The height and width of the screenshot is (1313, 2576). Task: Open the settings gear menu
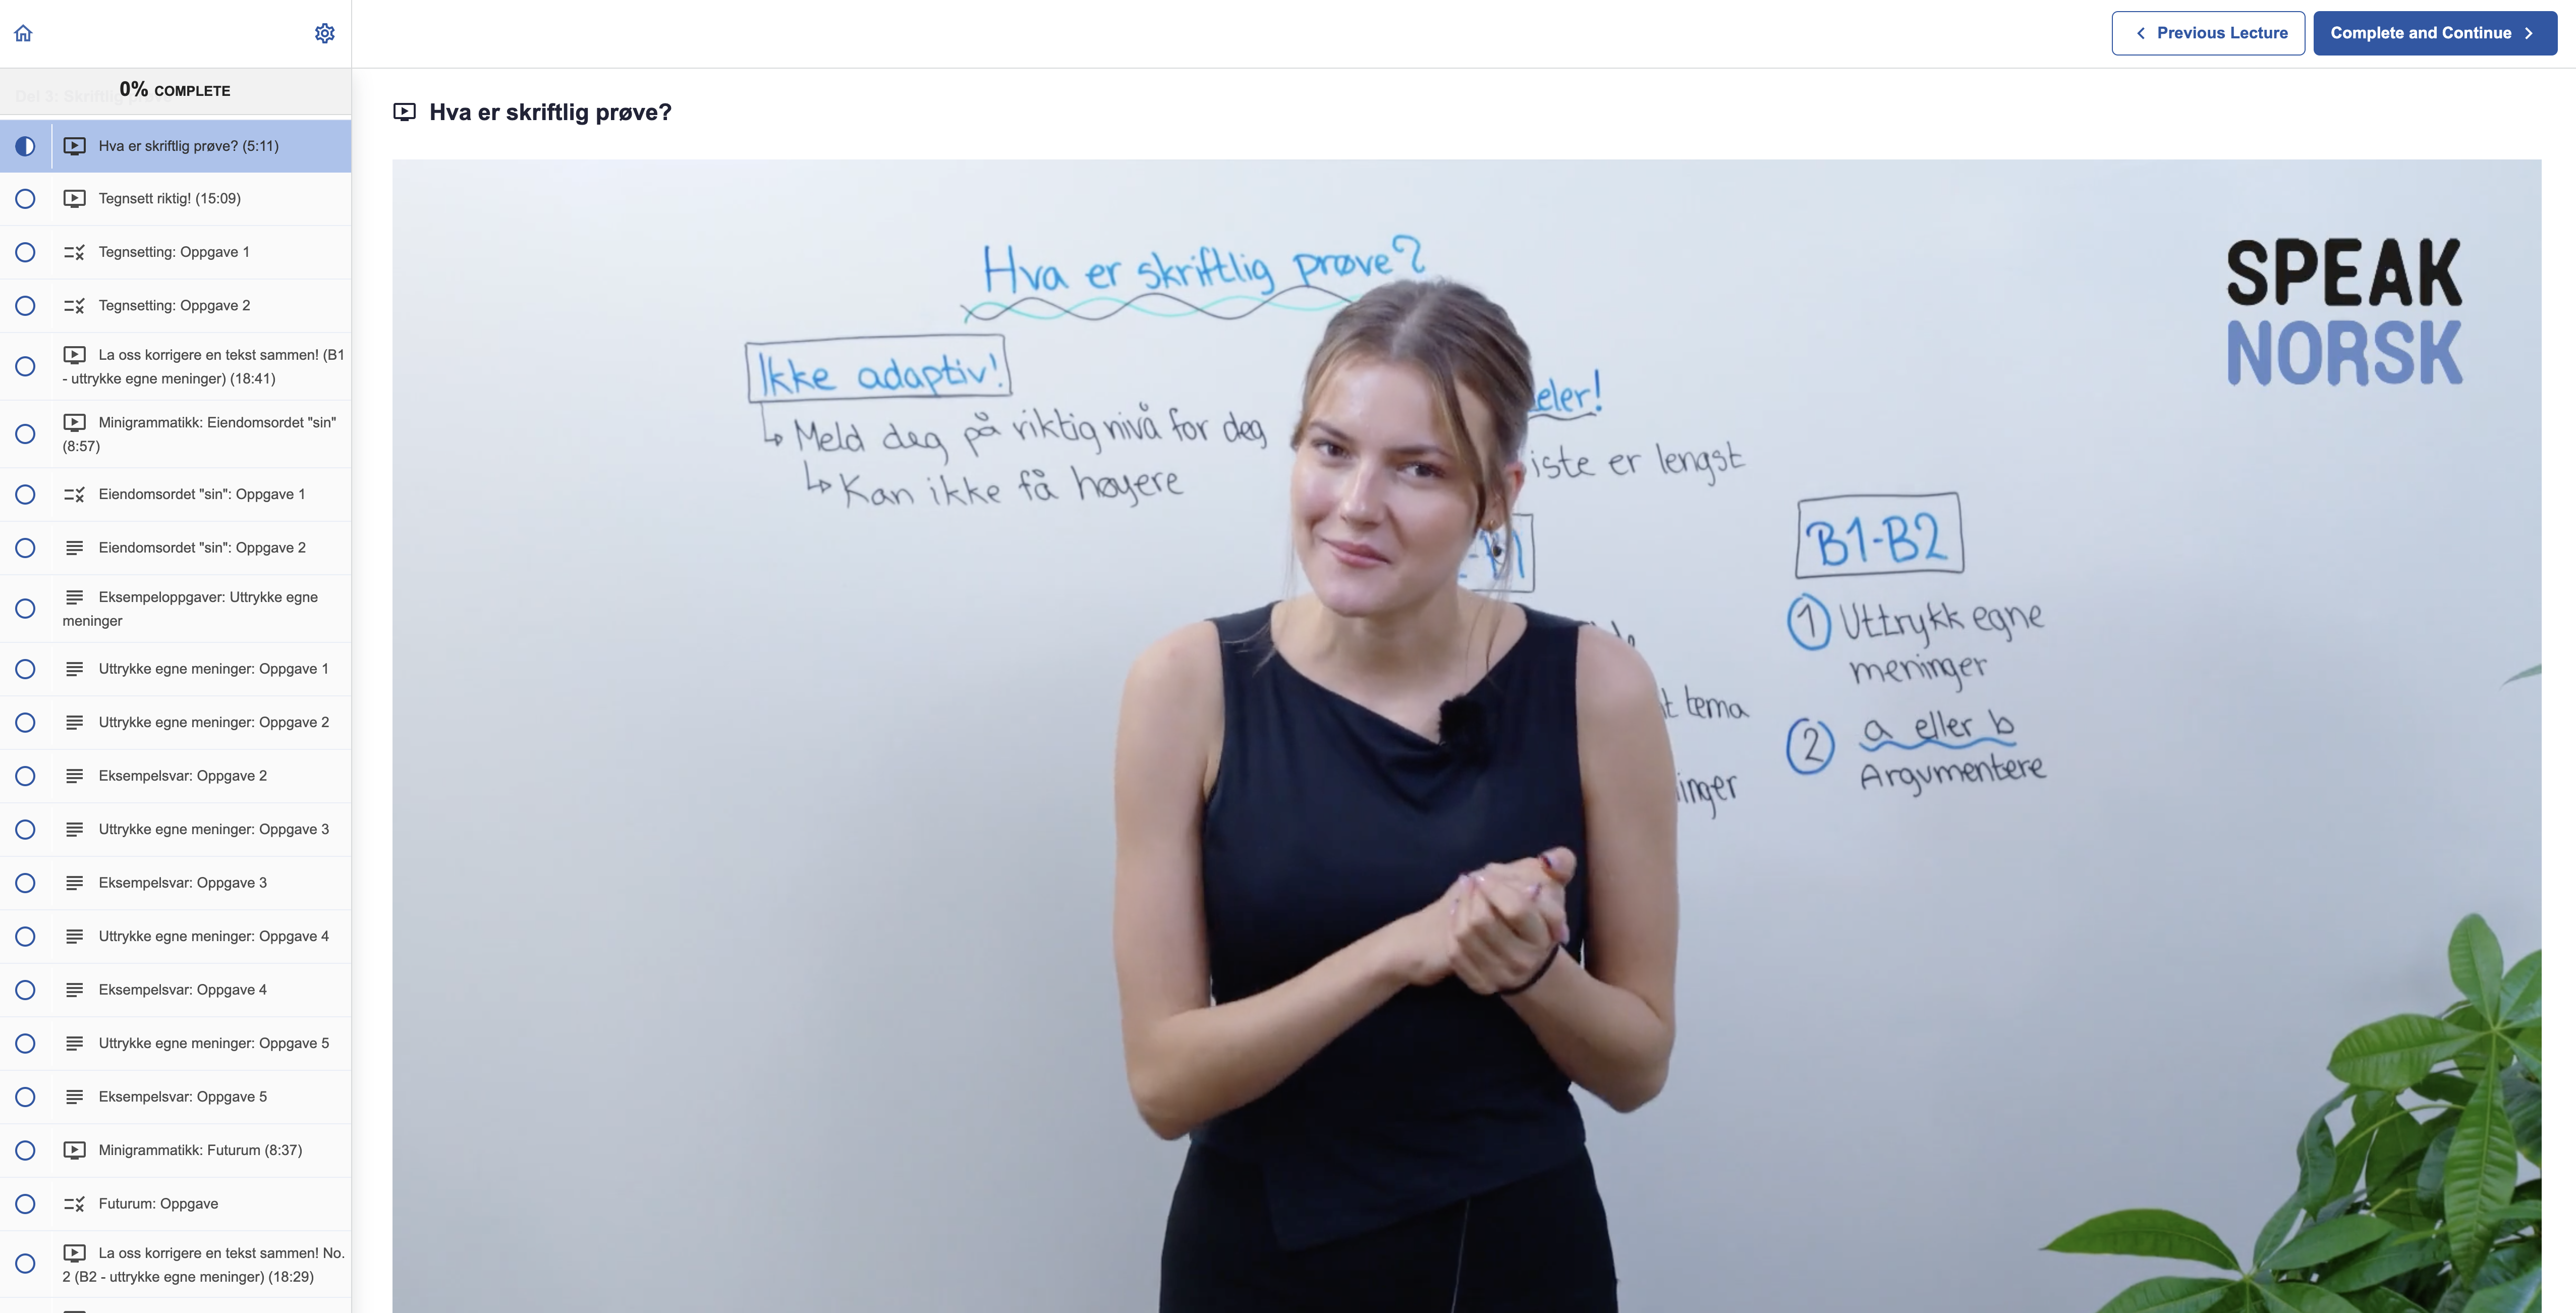click(324, 33)
